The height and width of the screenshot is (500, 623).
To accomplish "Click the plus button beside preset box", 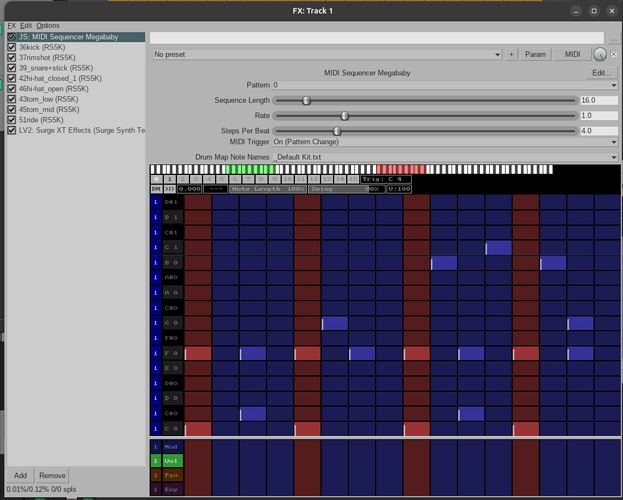I will click(x=512, y=54).
